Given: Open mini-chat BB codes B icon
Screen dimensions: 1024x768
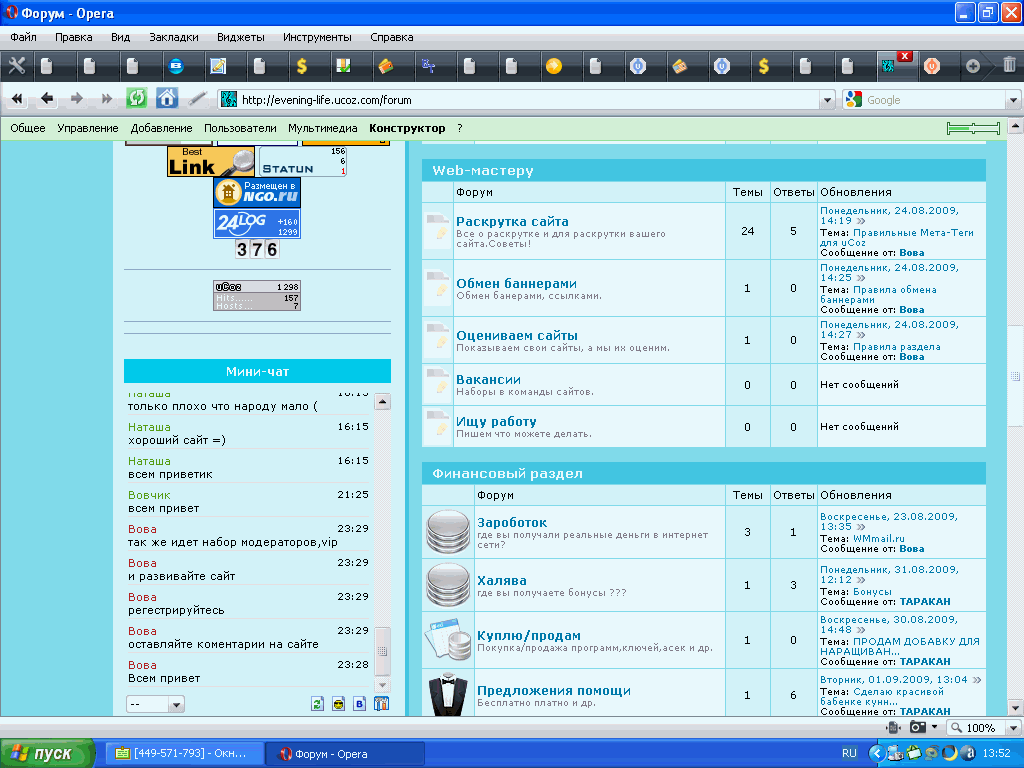Looking at the screenshot, I should coord(360,704).
